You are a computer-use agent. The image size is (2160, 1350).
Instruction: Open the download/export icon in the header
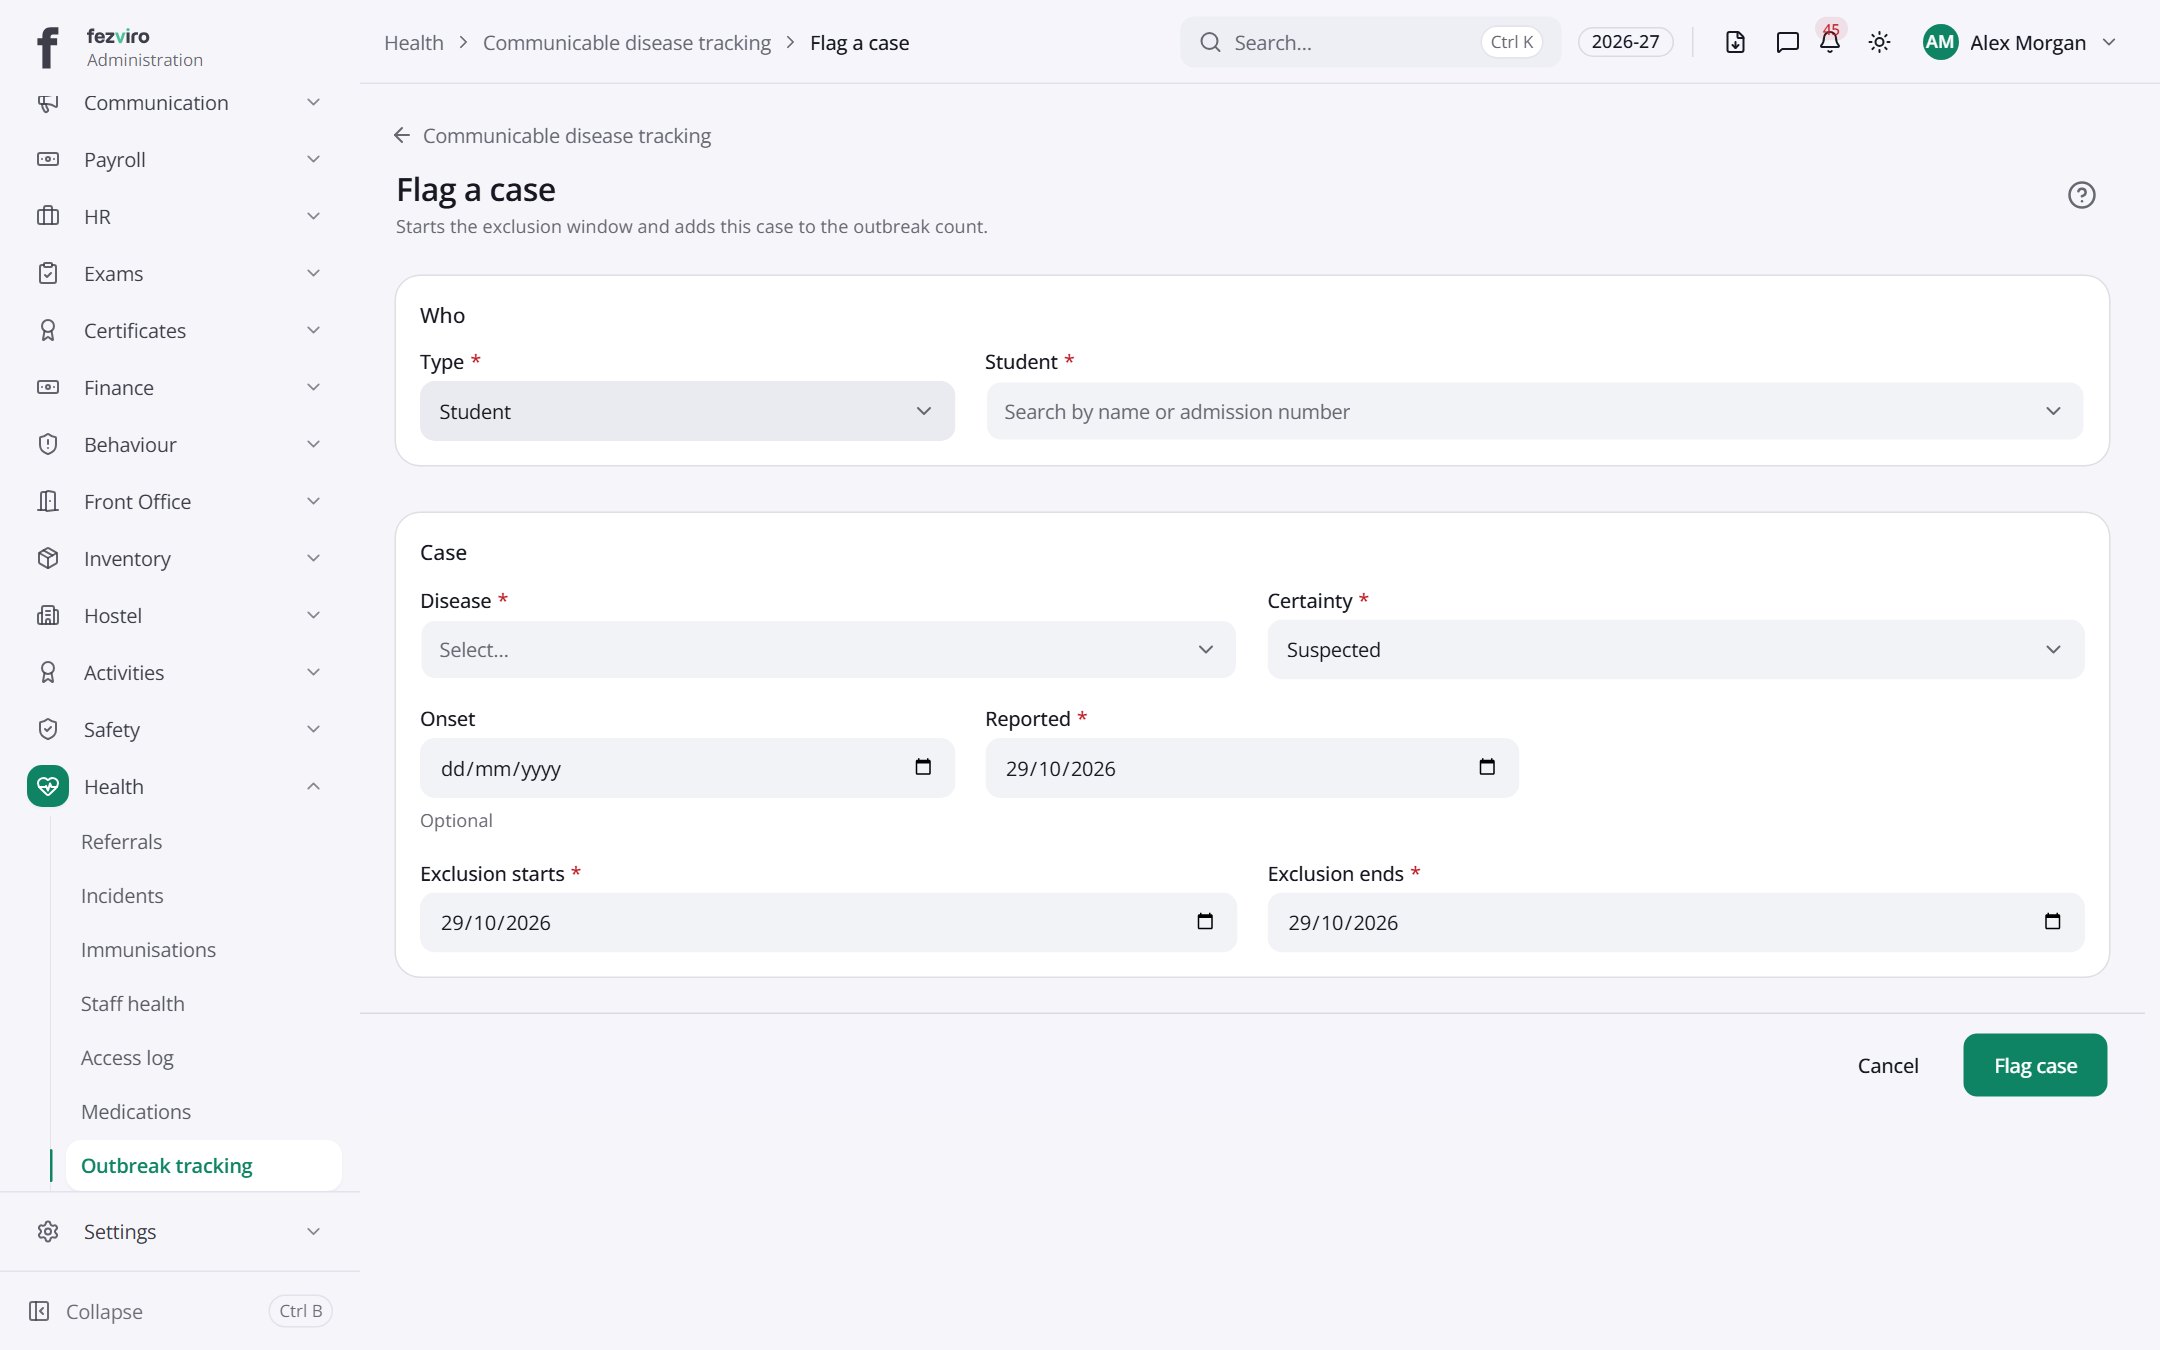coord(1735,42)
